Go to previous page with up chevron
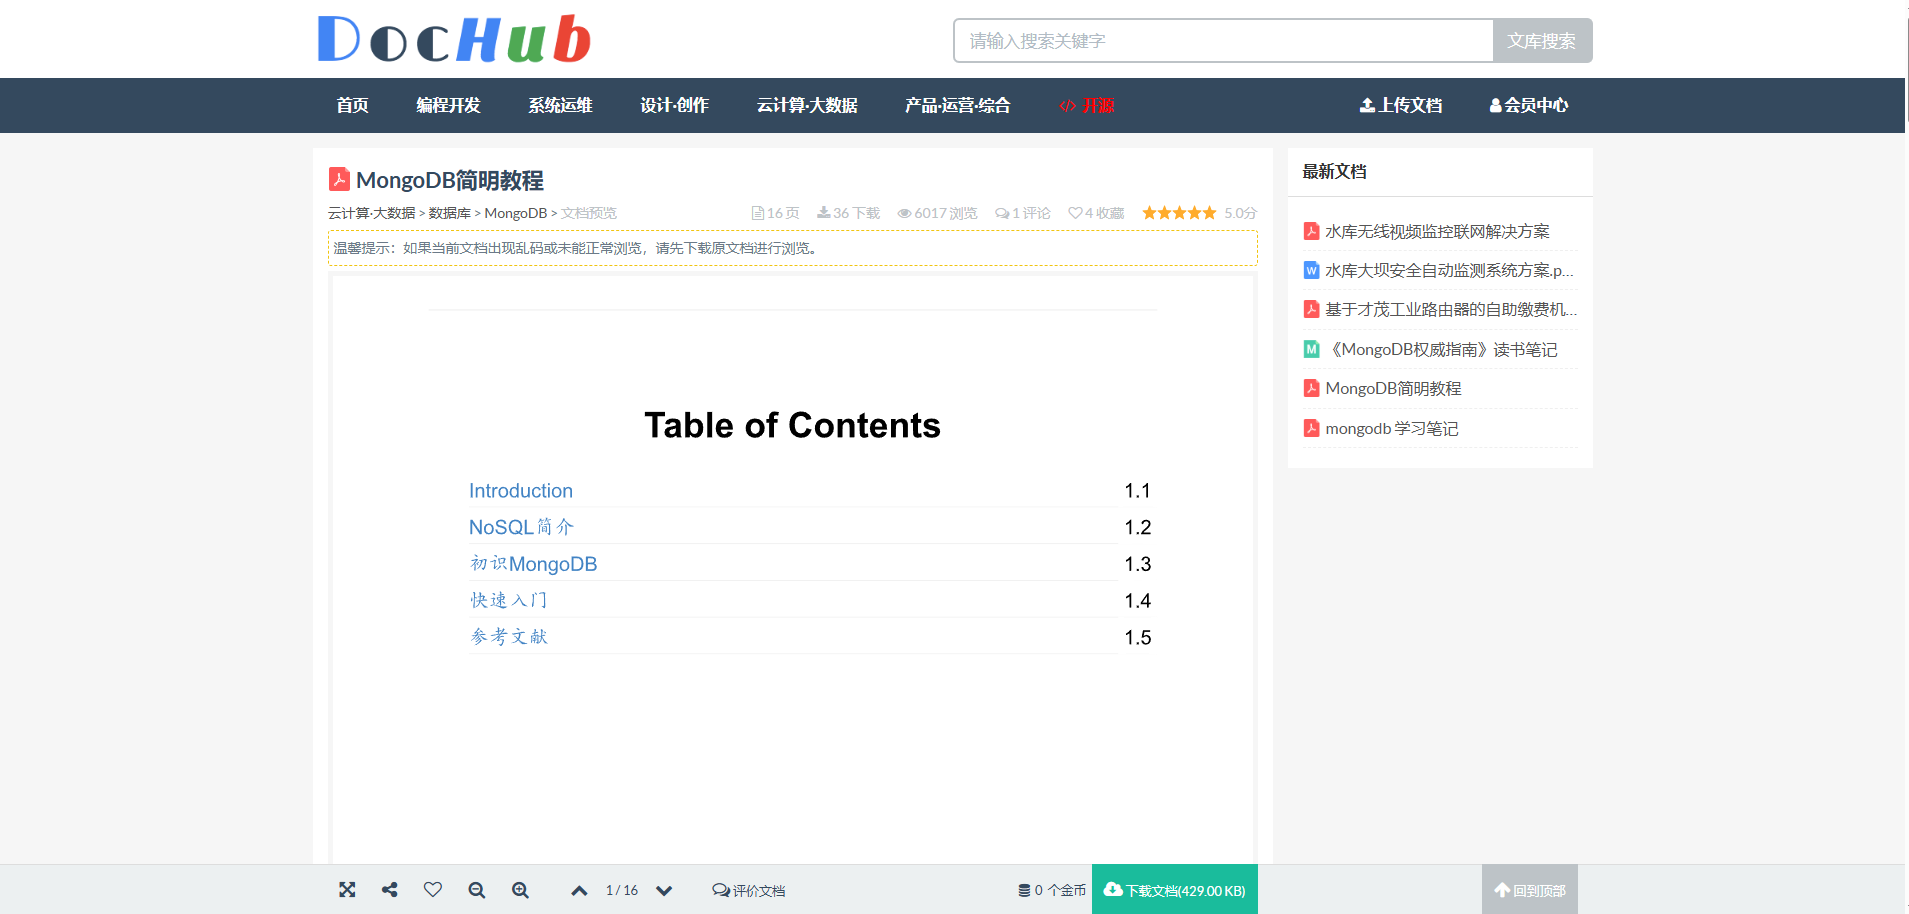This screenshot has height=914, width=1909. point(579,891)
